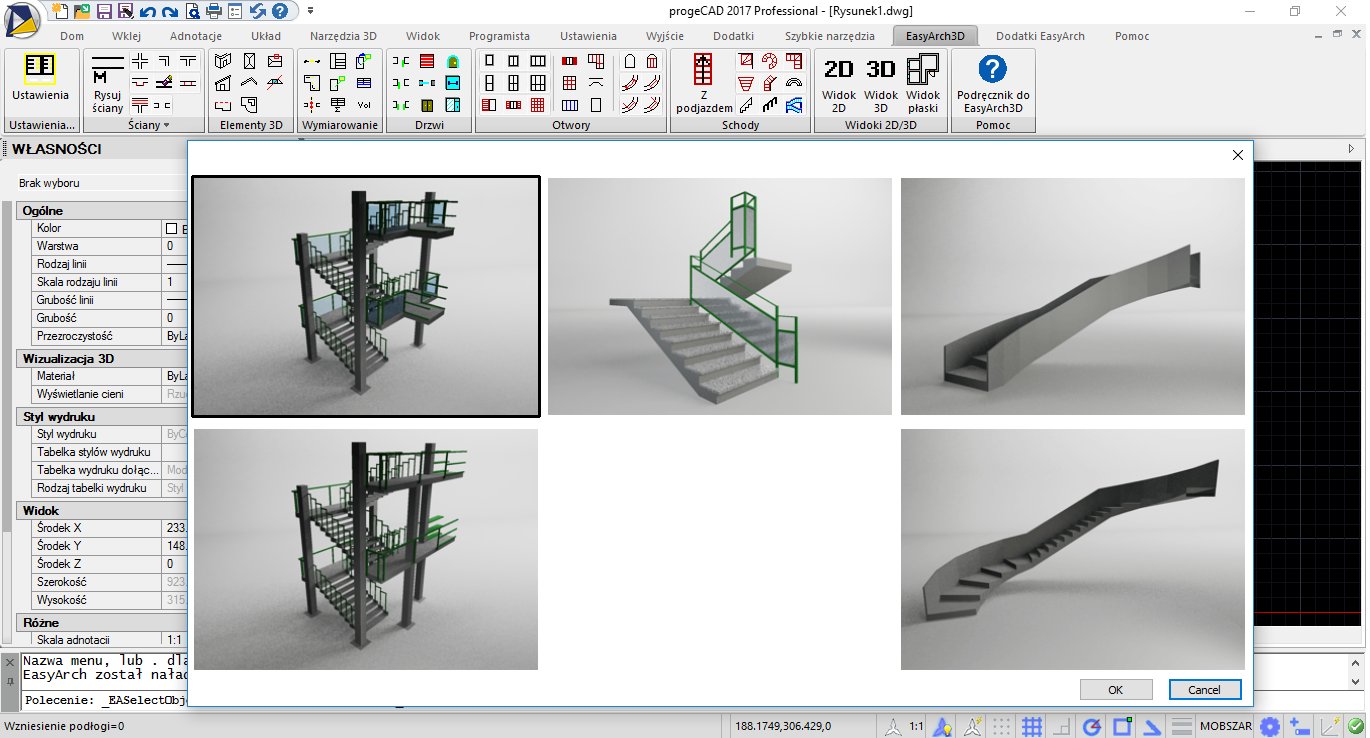Select the green railing concrete stair thumbnail

719,296
